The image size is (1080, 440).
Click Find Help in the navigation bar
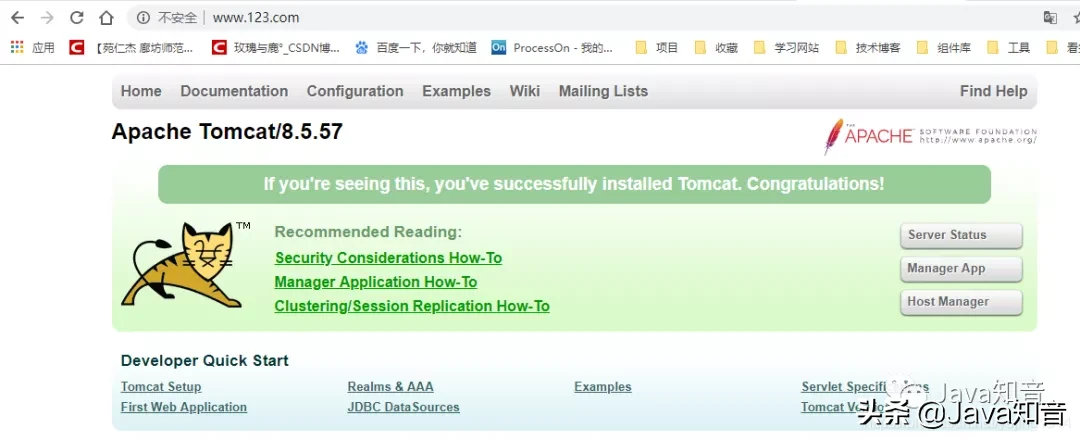(993, 91)
